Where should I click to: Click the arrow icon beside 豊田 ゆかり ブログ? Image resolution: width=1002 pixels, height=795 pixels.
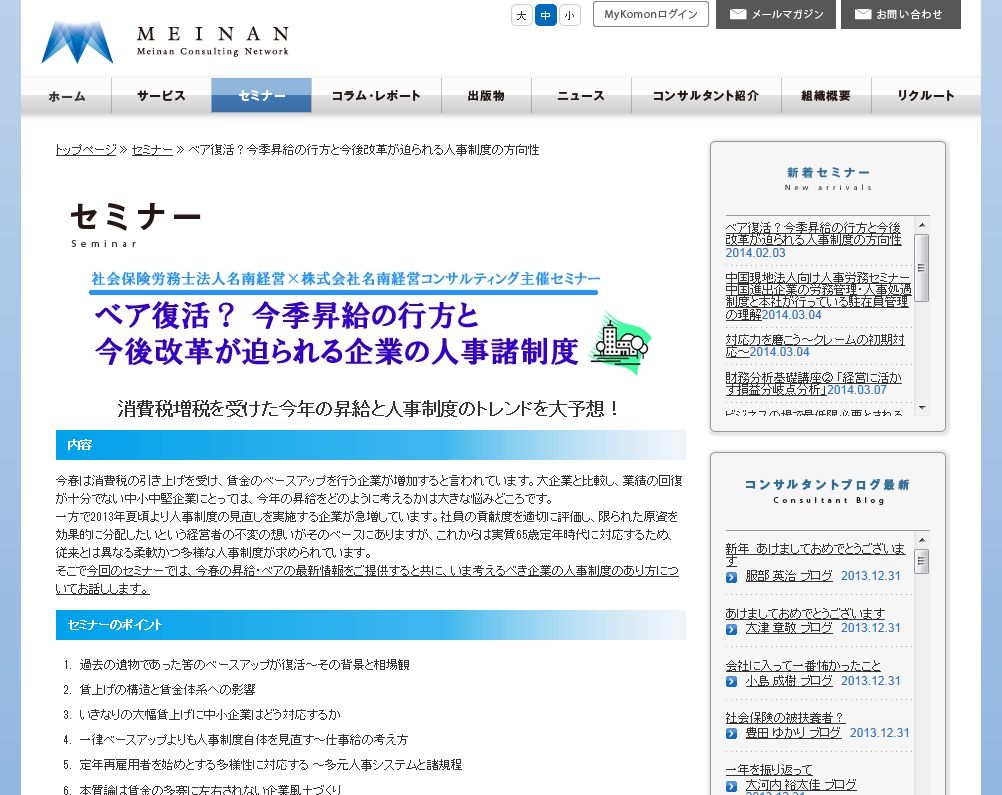[732, 733]
